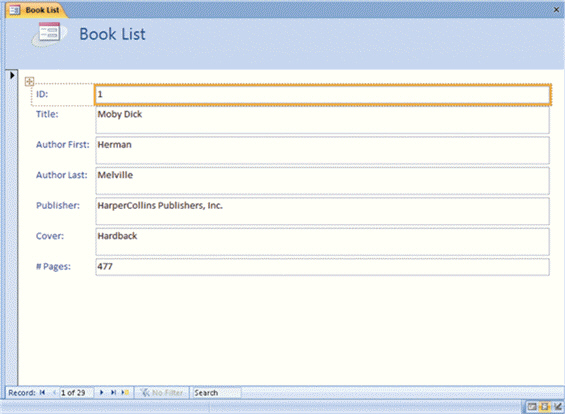This screenshot has height=414, width=565.
Task: Advance to the next record
Action: (x=102, y=392)
